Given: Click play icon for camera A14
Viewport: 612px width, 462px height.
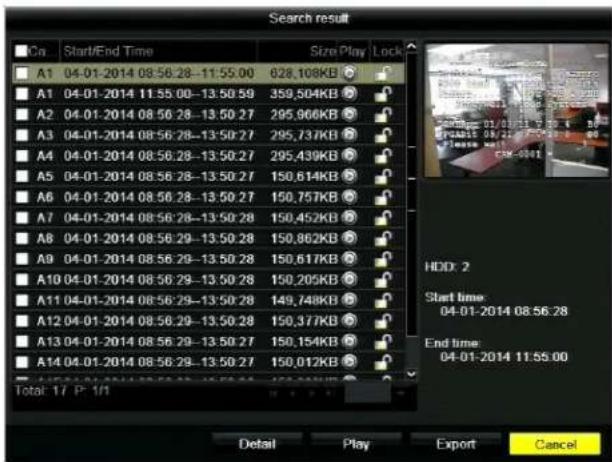Looking at the screenshot, I should pyautogui.click(x=349, y=362).
